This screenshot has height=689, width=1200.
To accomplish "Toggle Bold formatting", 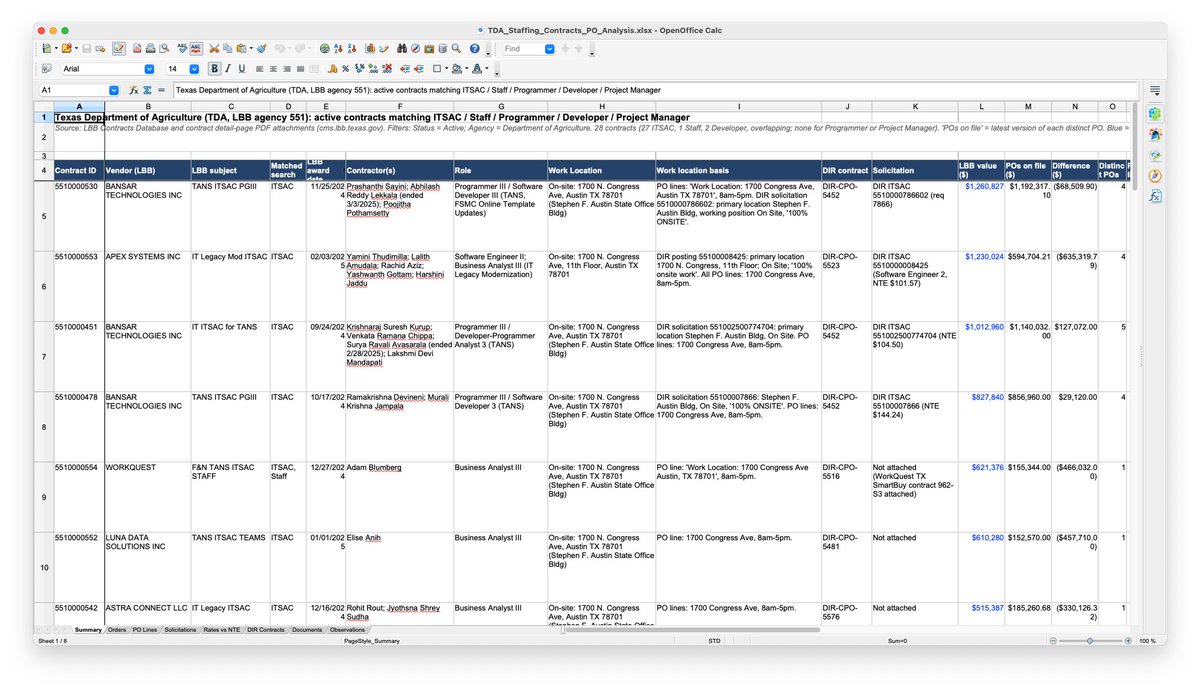I will (214, 68).
